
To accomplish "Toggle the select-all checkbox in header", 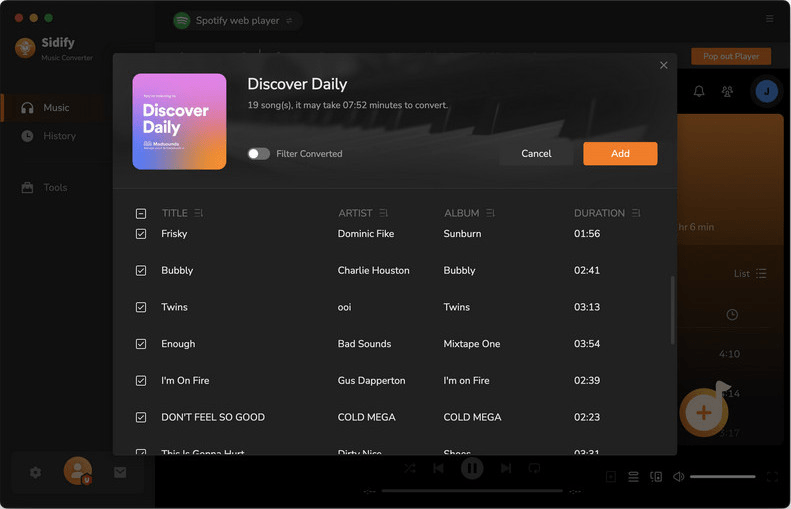I will 141,213.
